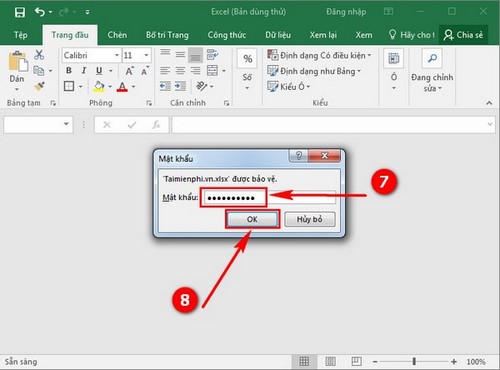500x370 pixels.
Task: Open the Căn chỉnh dialog launcher
Action: (226, 103)
